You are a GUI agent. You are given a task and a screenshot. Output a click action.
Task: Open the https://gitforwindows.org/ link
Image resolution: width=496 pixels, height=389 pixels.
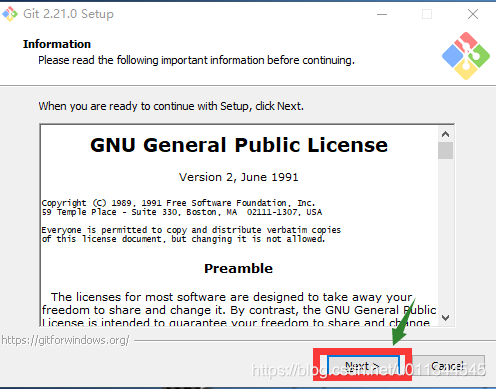coord(65,340)
